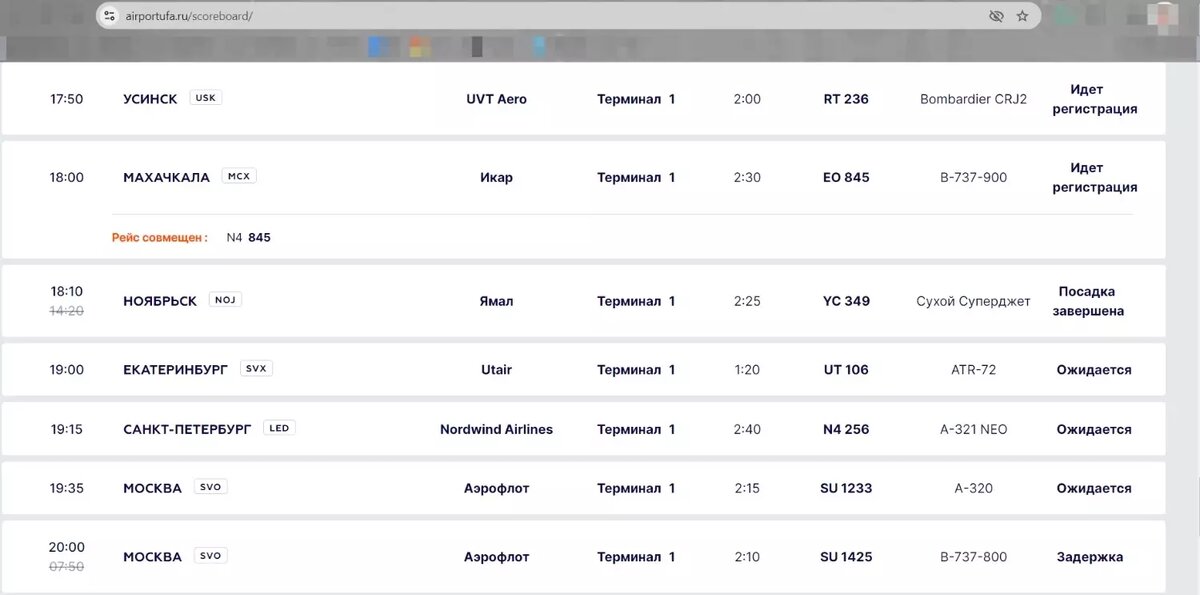Select destination САНКТ-ПЕТЕРБУРГ
Screen dimensions: 1200x595
[x=187, y=429]
